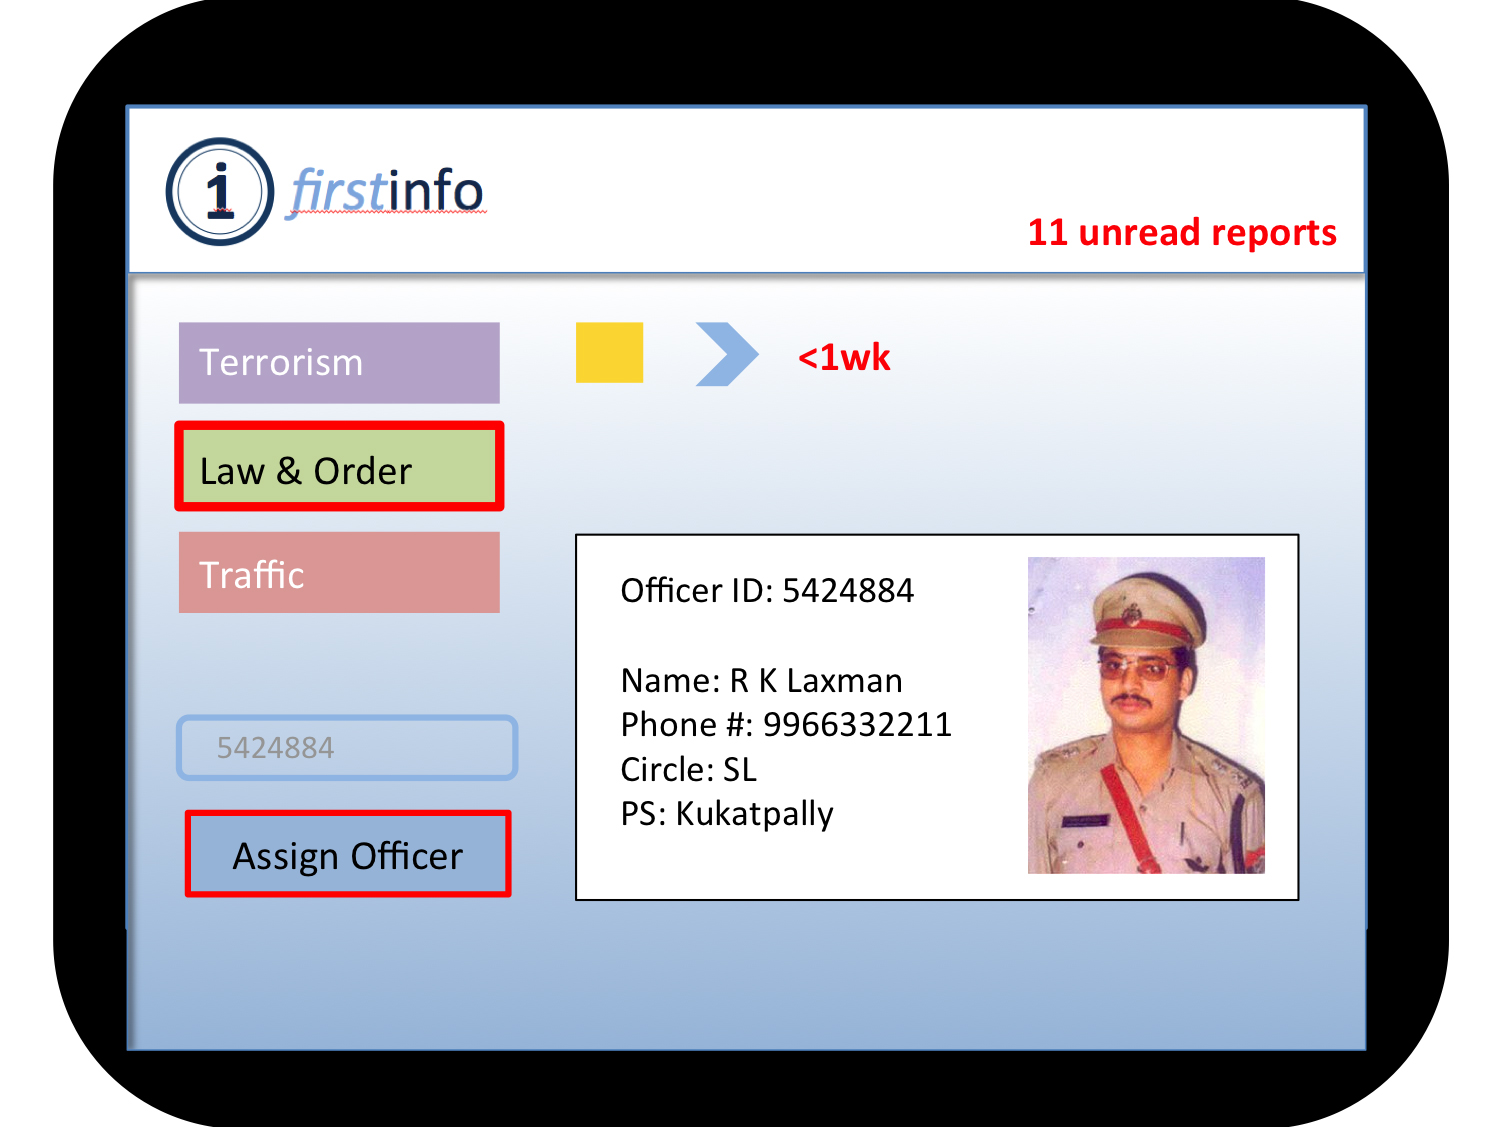This screenshot has width=1500, height=1127.
Task: Click the firstinfo circular 'i' logo icon
Action: 219,192
